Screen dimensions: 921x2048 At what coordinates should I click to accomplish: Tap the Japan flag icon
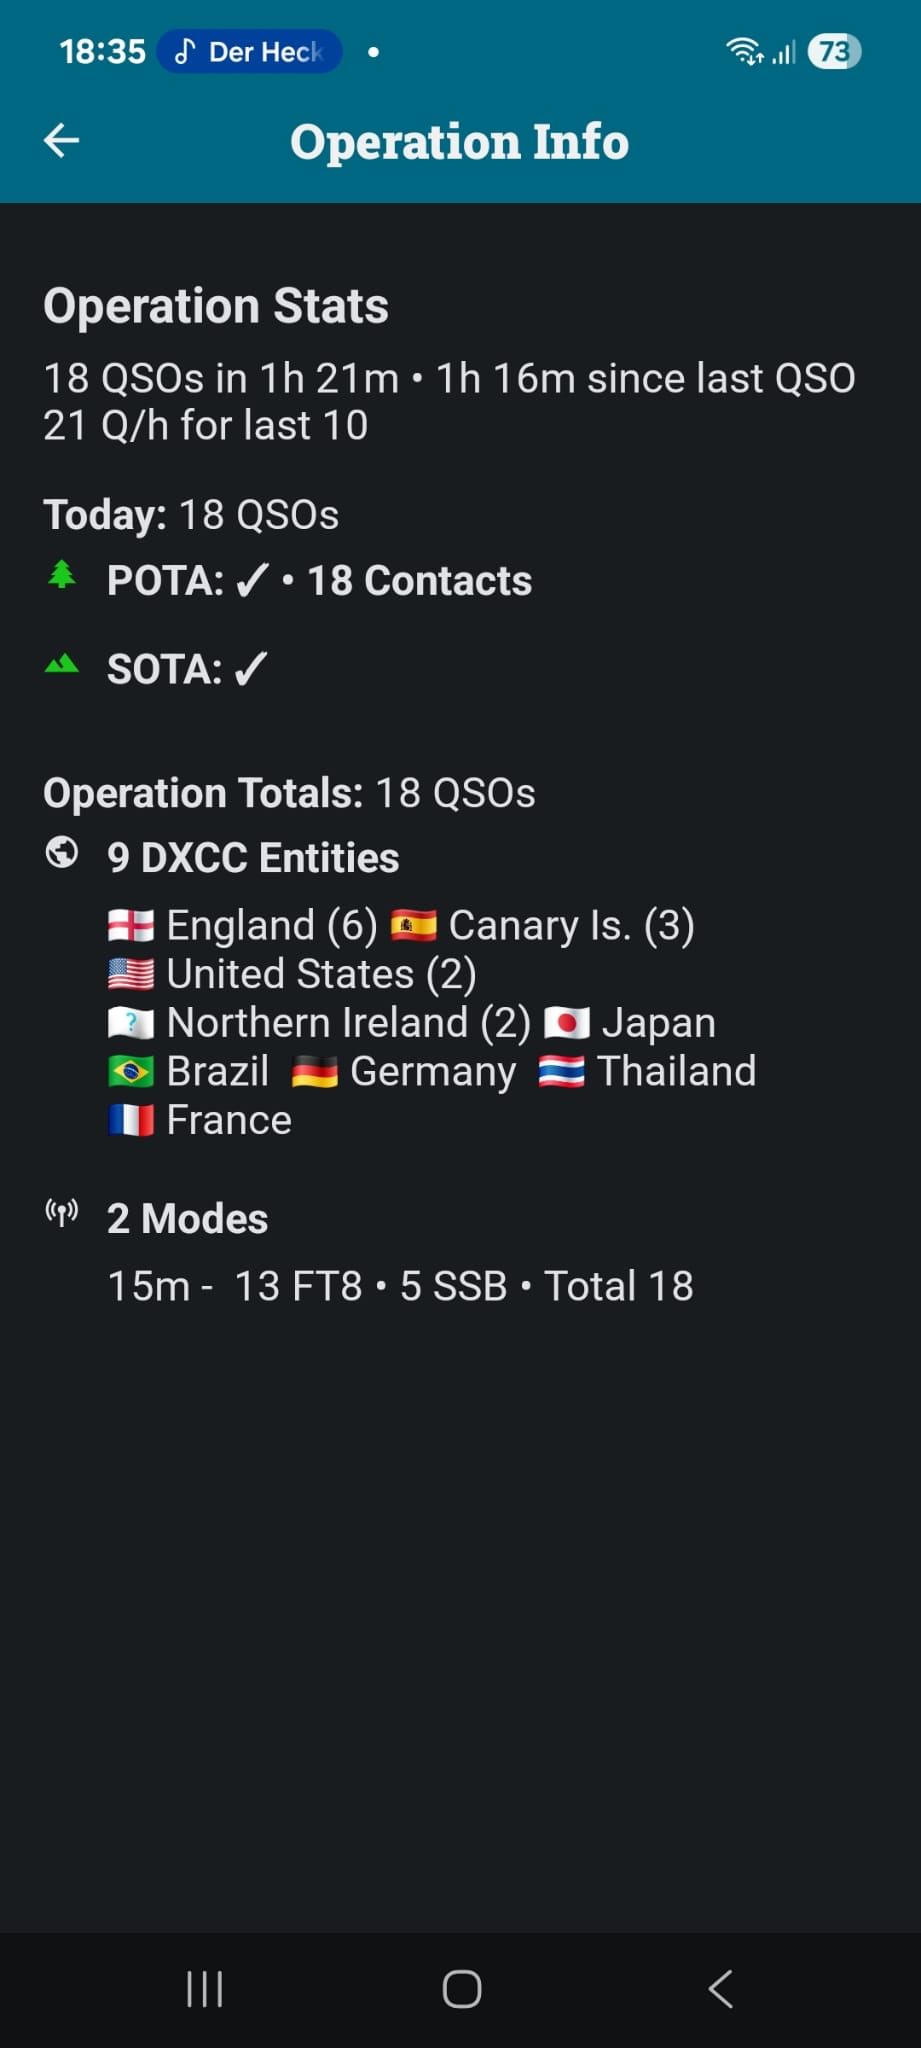click(566, 1023)
